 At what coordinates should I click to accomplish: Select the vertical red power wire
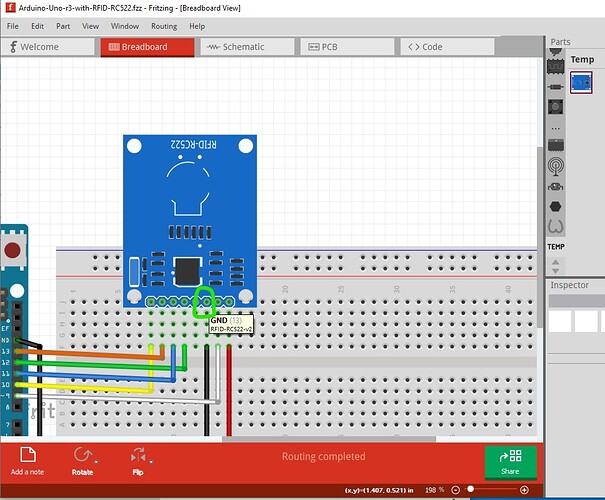(x=229, y=390)
